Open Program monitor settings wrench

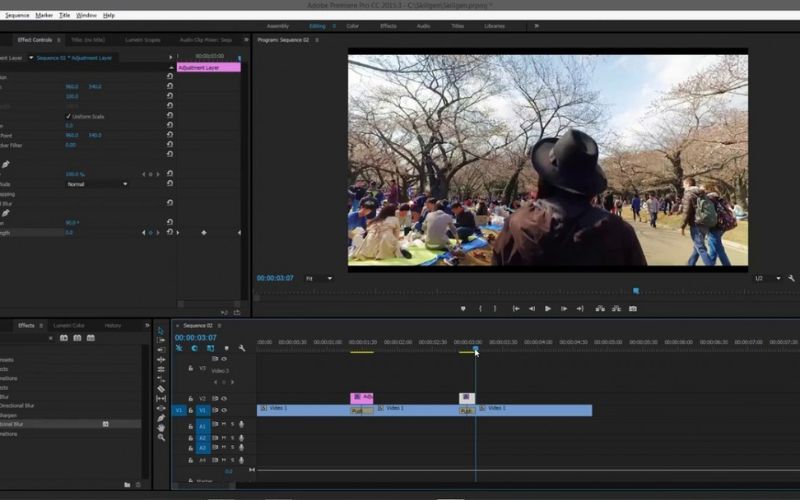coord(791,278)
